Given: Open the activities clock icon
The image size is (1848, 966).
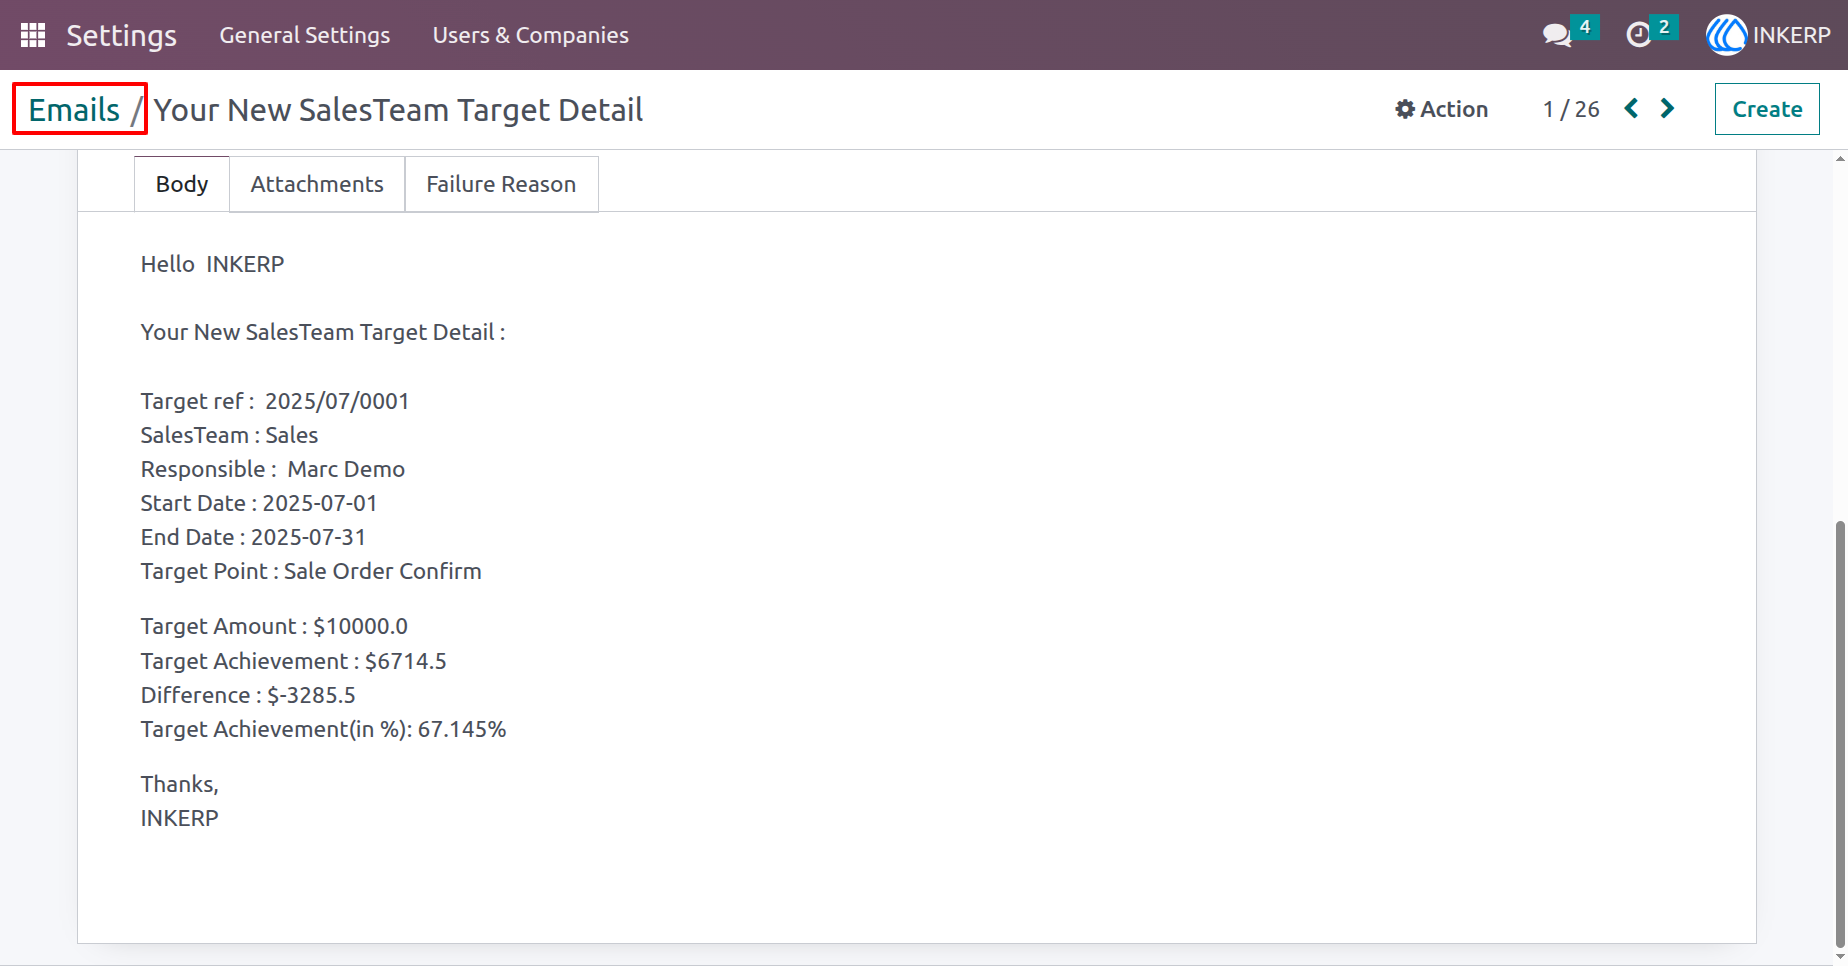Looking at the screenshot, I should pos(1638,36).
